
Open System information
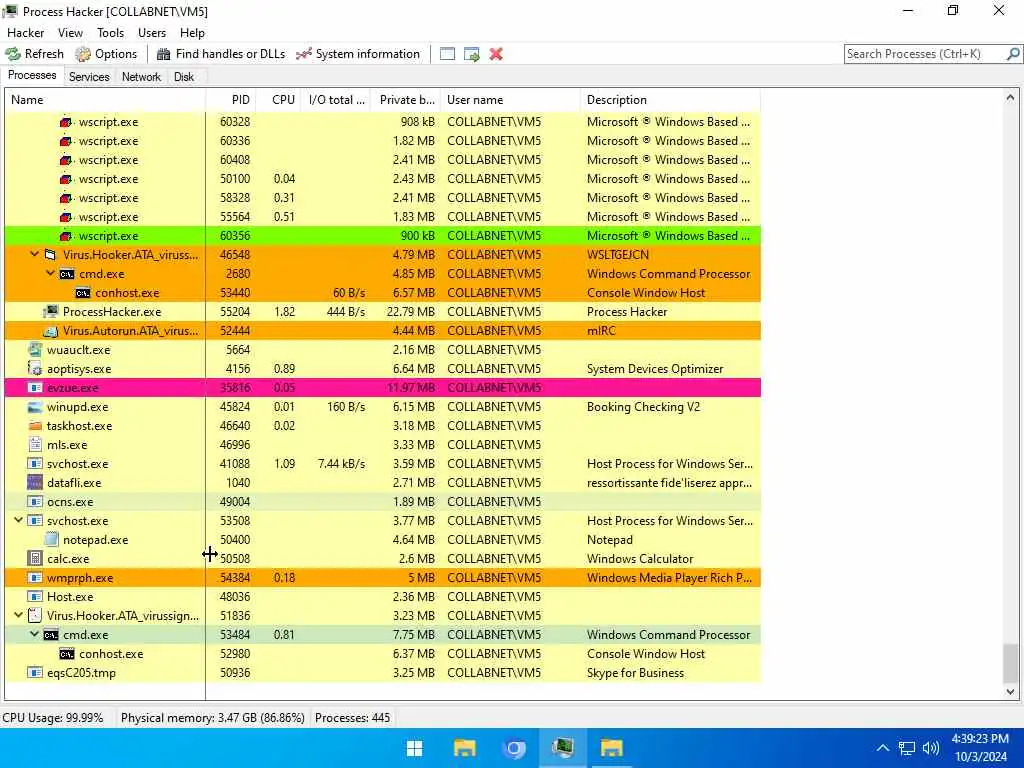pyautogui.click(x=358, y=54)
